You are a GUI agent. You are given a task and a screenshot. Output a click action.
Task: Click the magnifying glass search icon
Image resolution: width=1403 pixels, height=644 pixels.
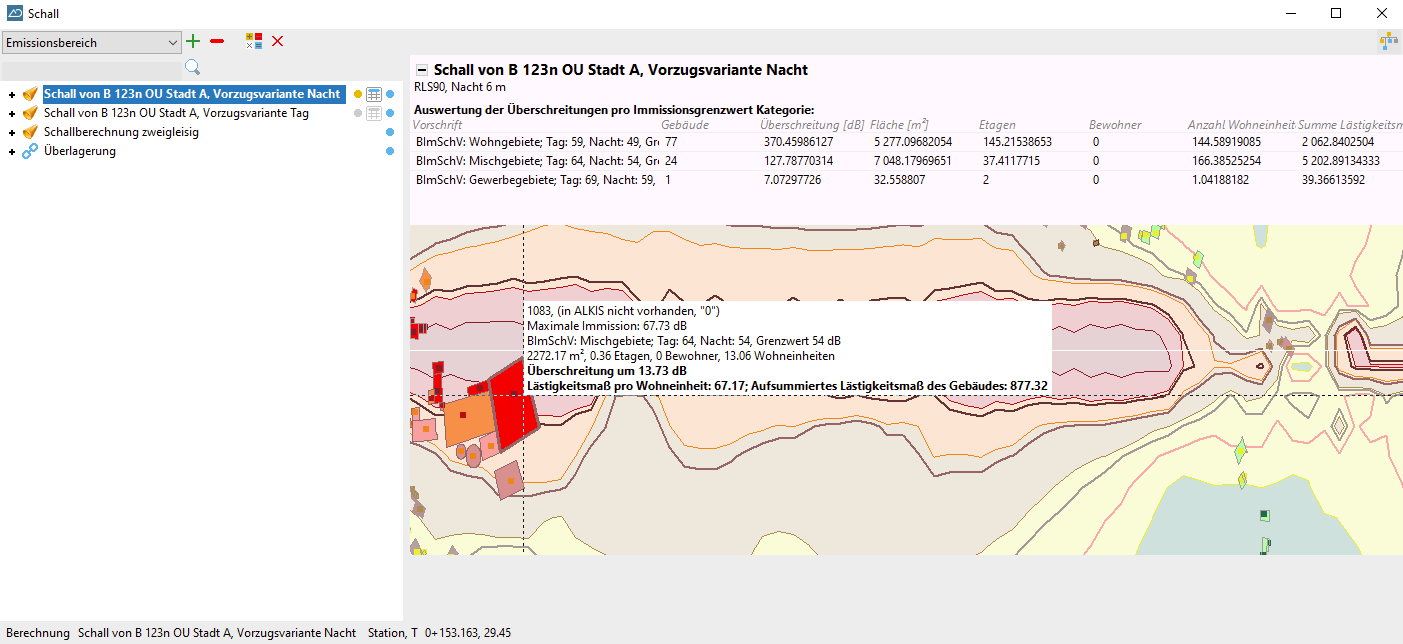[192, 67]
